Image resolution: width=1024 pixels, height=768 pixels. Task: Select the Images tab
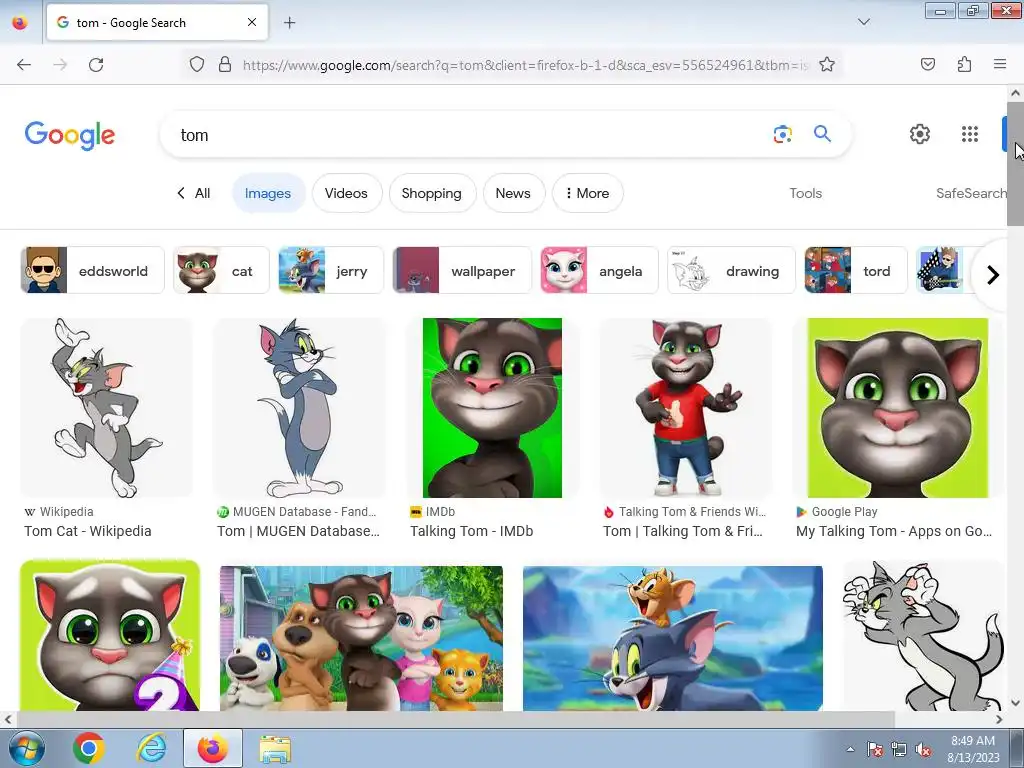point(268,193)
